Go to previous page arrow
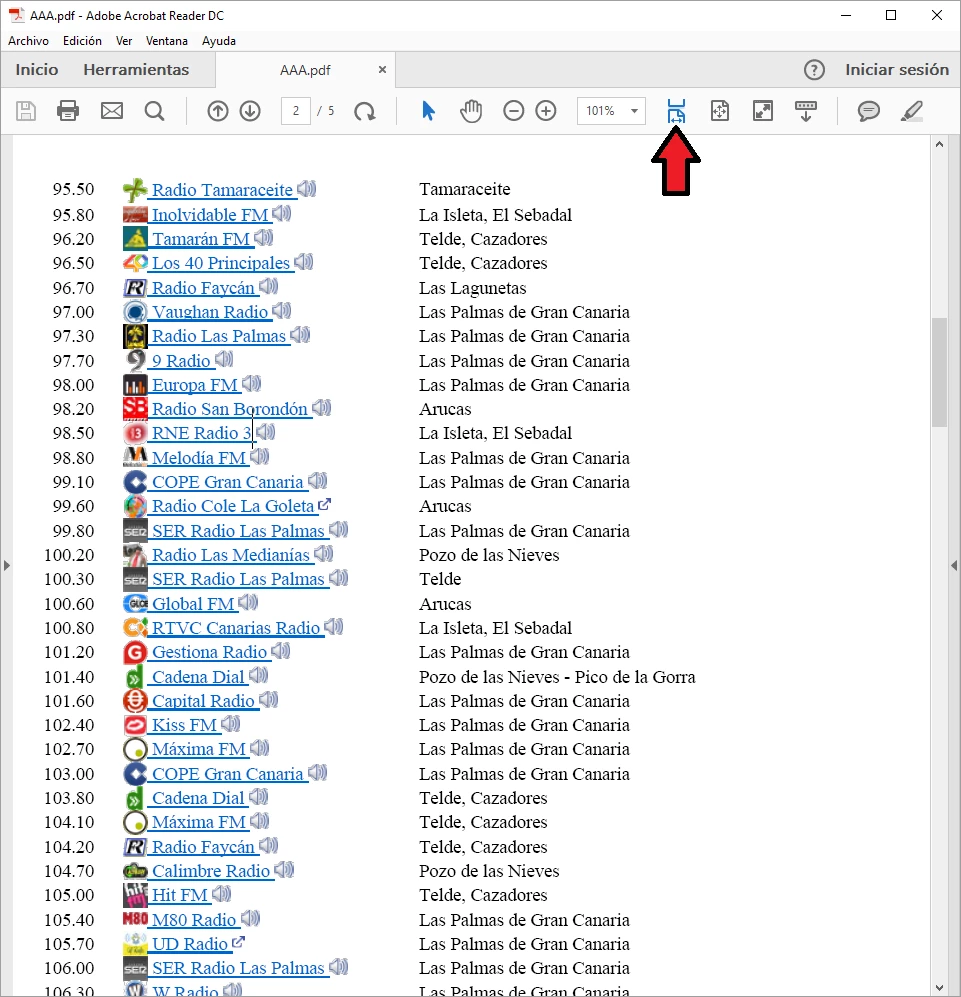The height and width of the screenshot is (997, 961). point(218,111)
